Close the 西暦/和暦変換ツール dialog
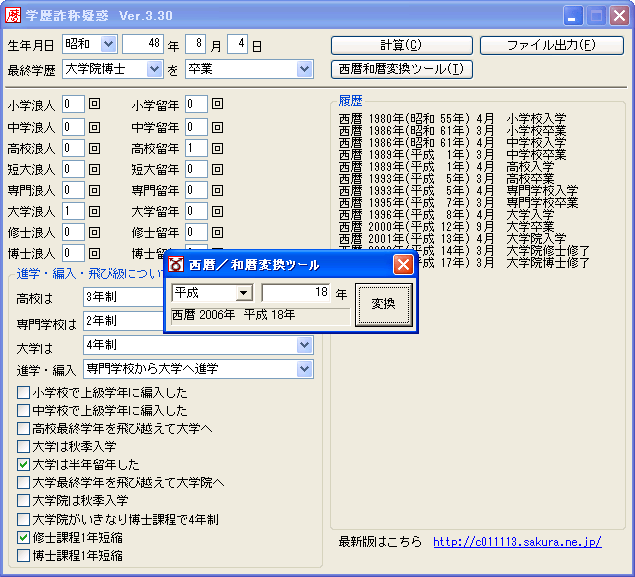 click(x=403, y=265)
